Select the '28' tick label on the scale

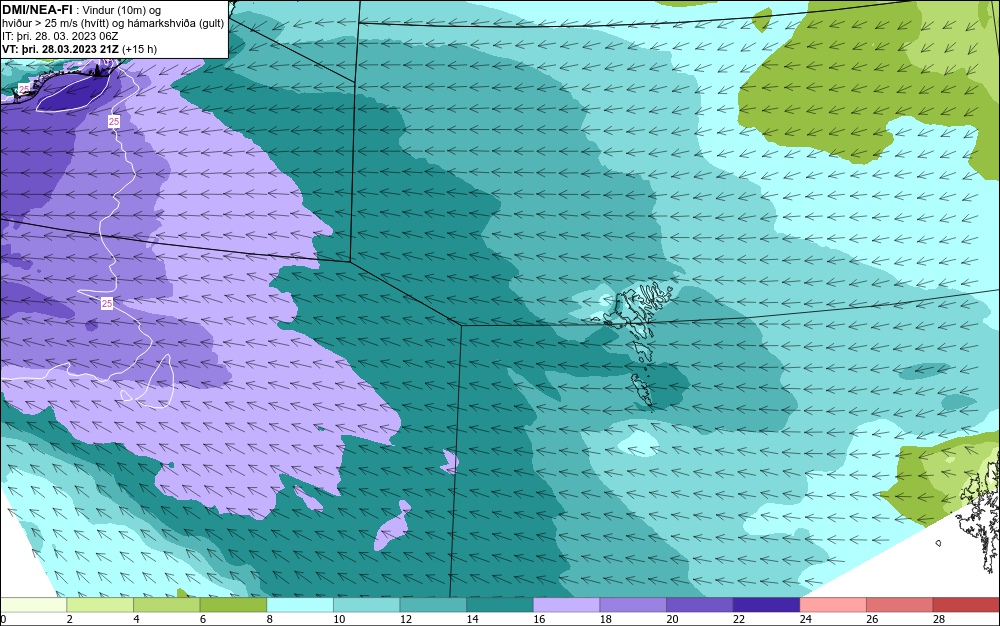939,619
